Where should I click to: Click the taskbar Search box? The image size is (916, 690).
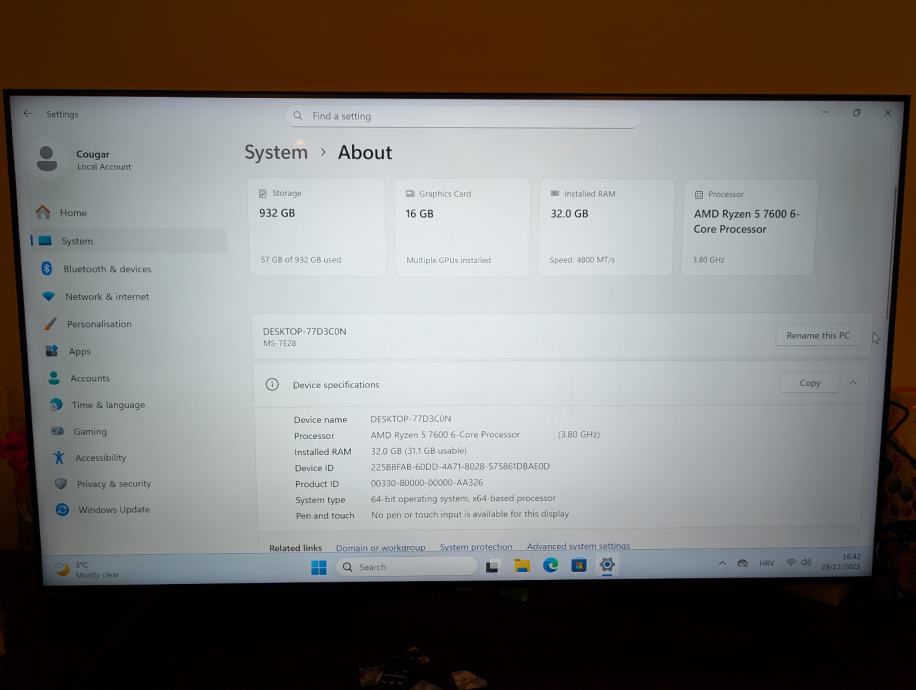coord(407,567)
